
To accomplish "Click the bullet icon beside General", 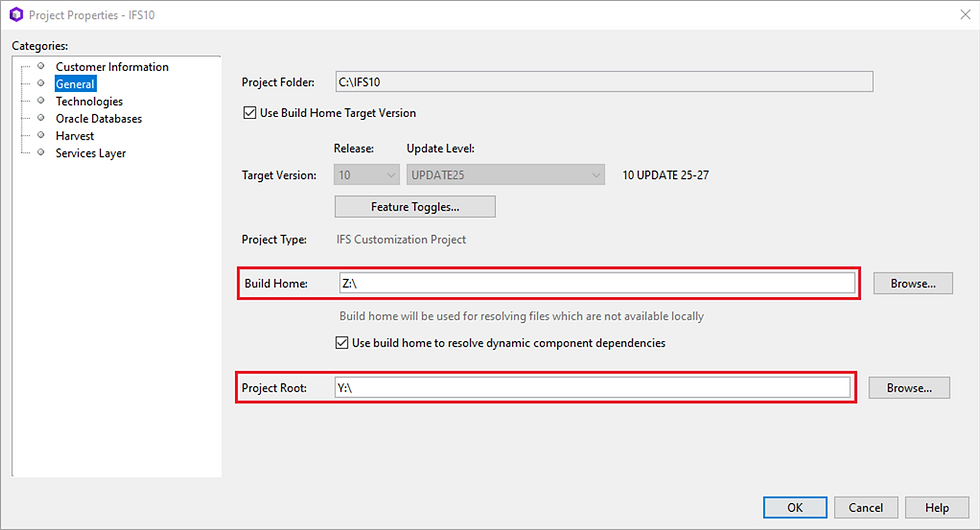I will pos(41,83).
